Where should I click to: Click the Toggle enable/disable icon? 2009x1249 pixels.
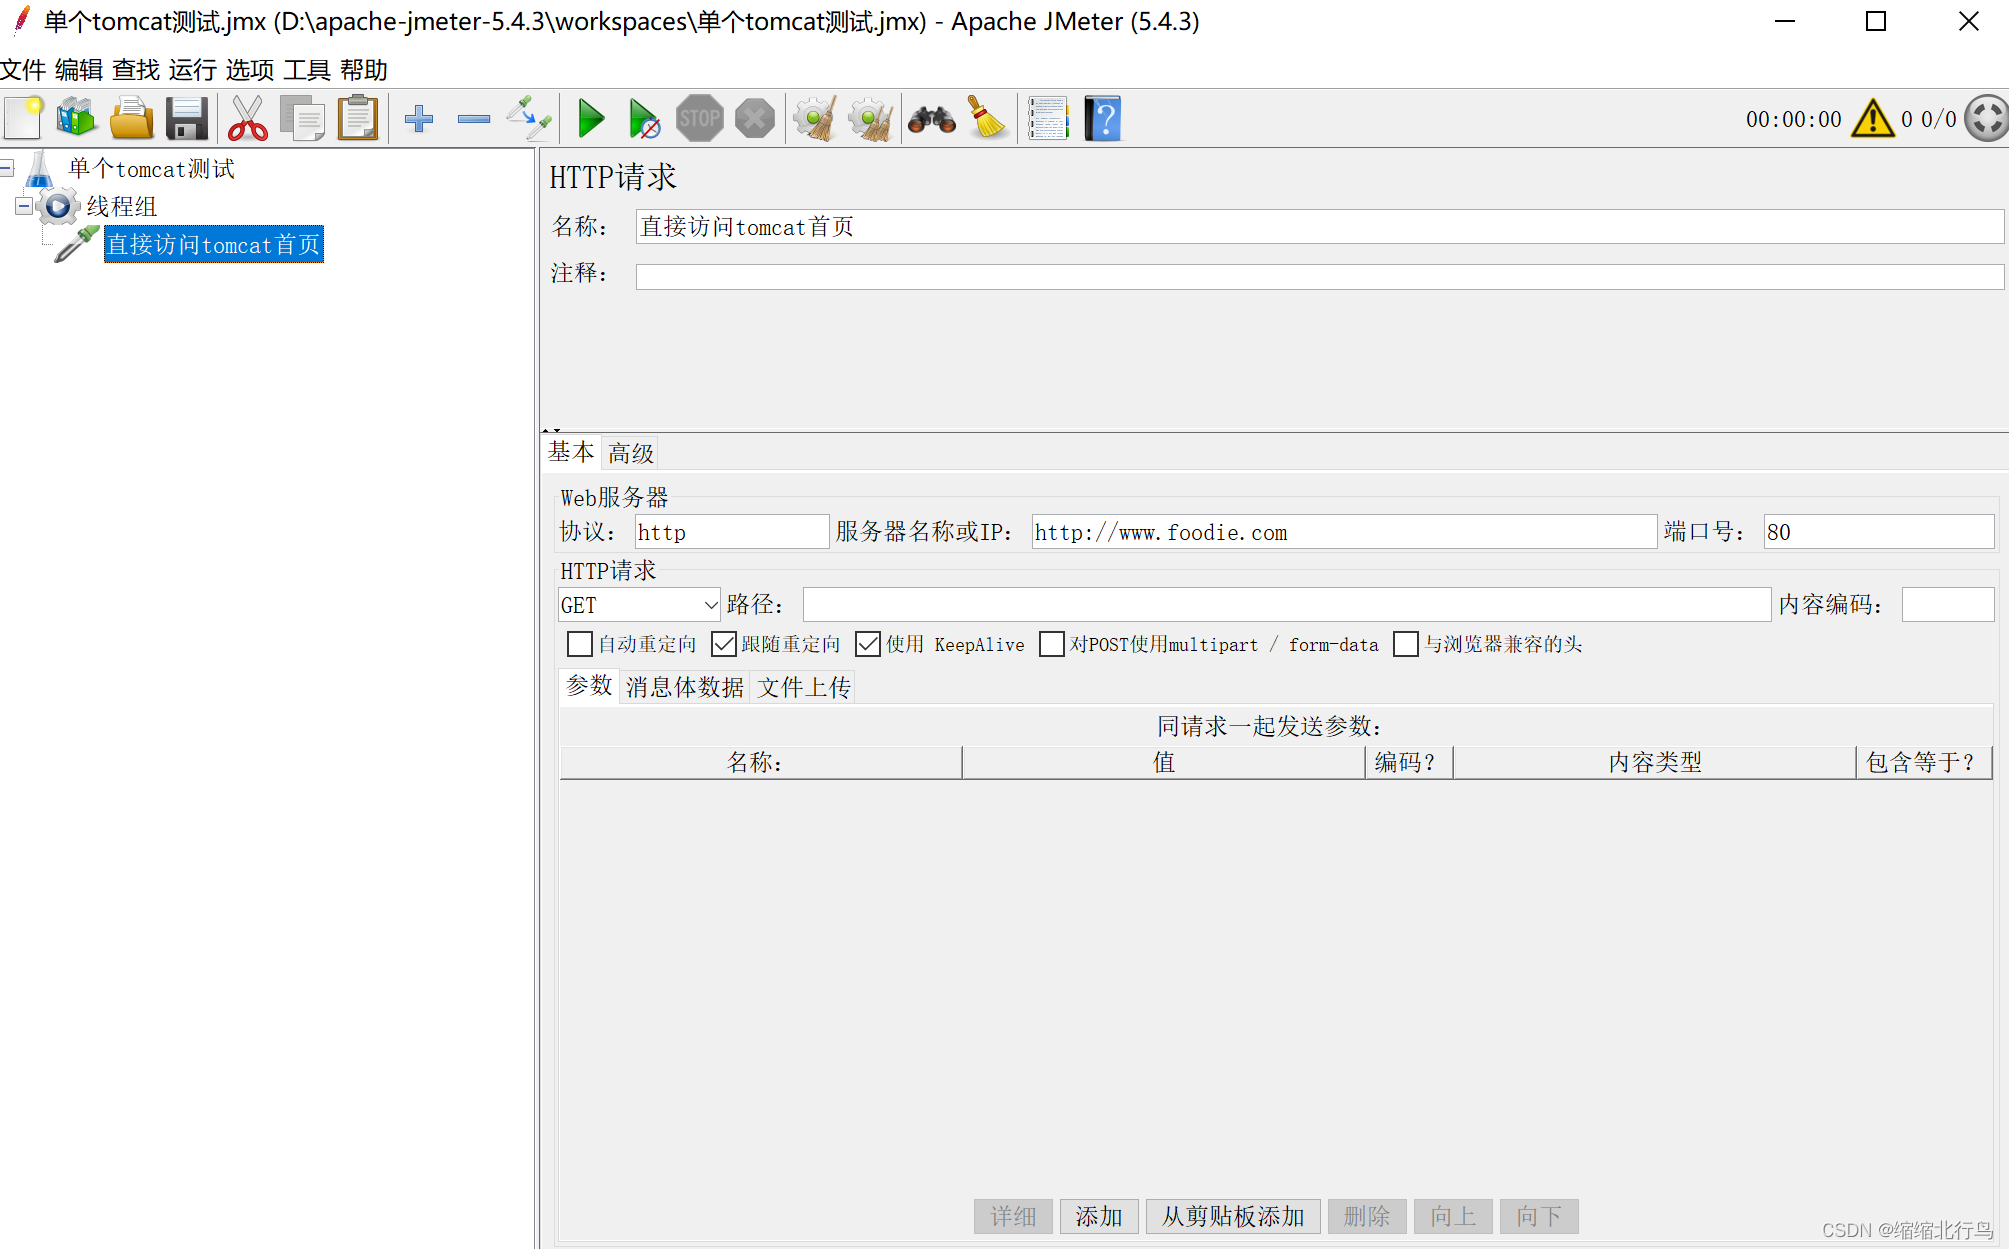(x=529, y=119)
